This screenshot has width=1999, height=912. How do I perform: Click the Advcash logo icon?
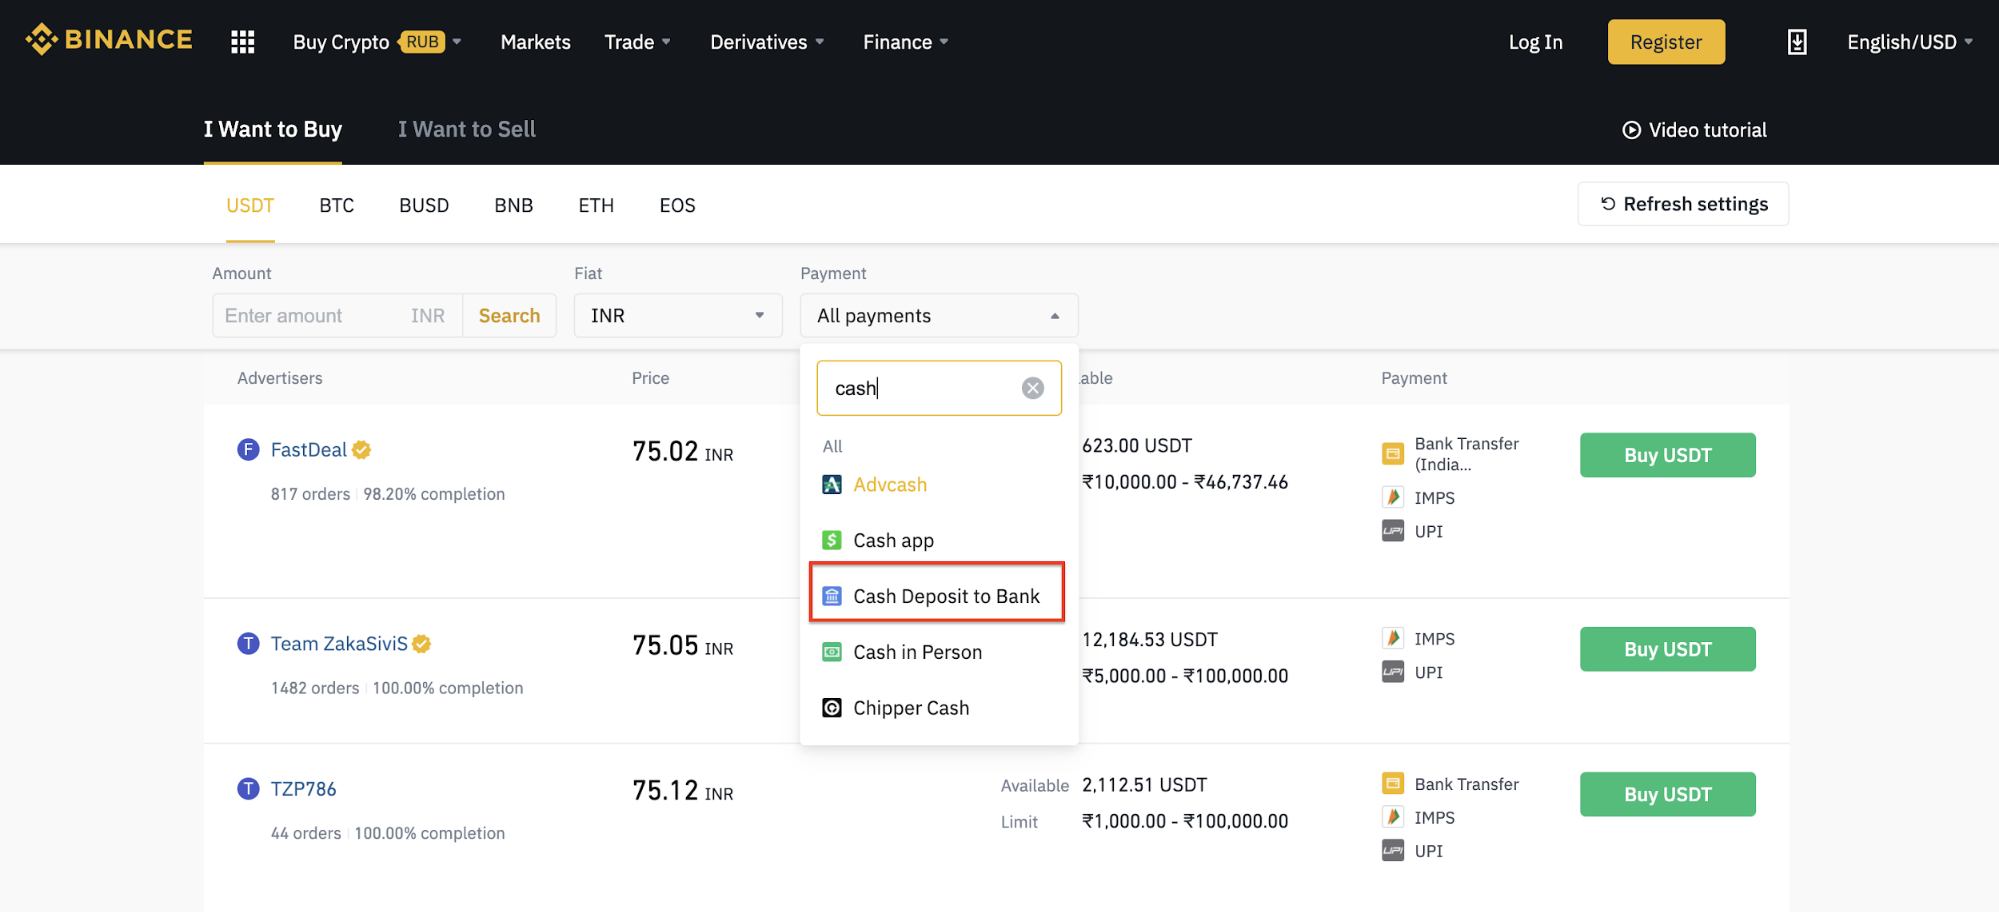click(x=832, y=485)
